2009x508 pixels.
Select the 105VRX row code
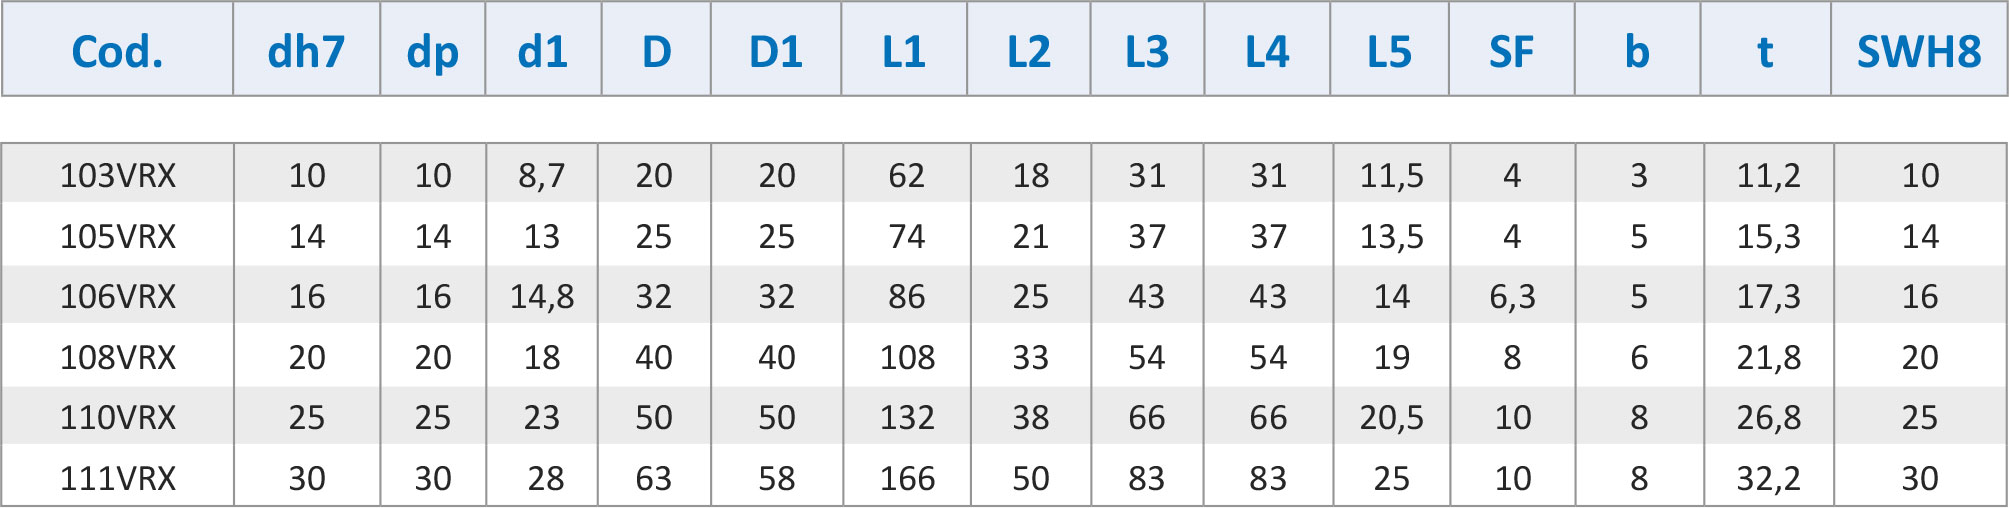click(x=118, y=236)
